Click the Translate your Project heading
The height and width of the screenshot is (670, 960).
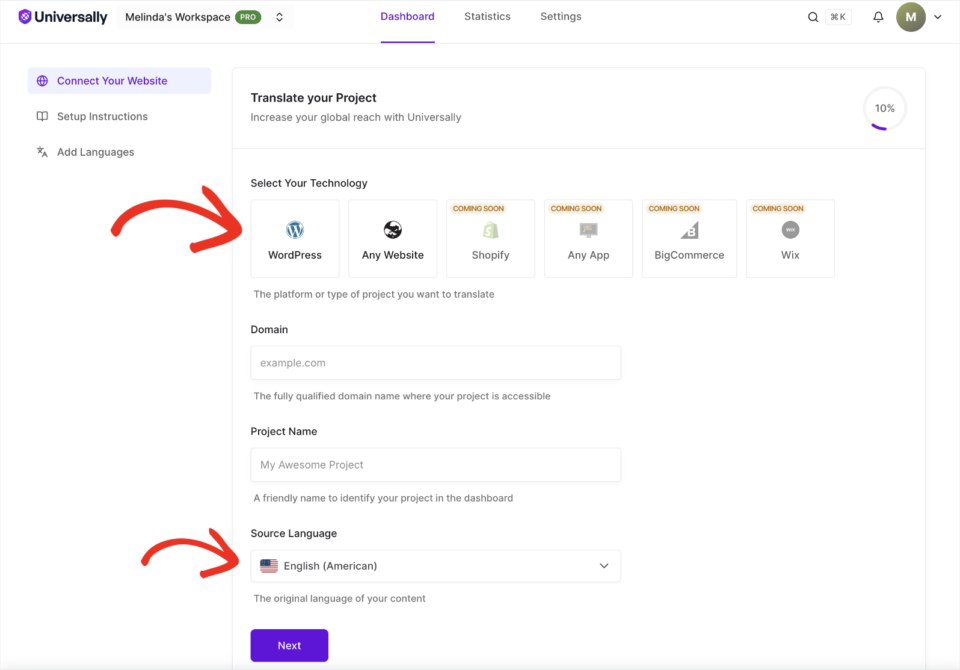click(313, 98)
